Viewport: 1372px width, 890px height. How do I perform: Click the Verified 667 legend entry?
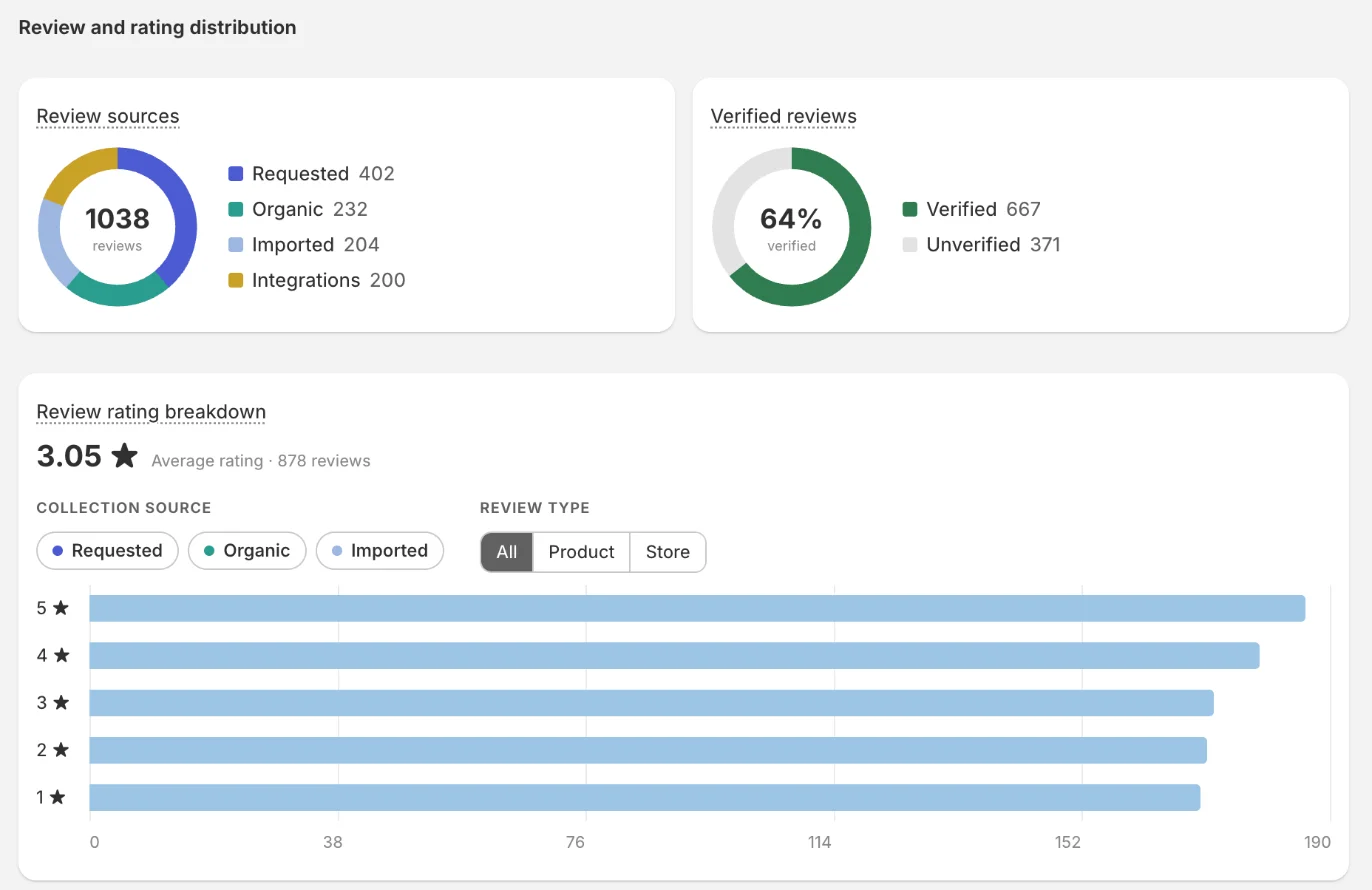pyautogui.click(x=972, y=209)
